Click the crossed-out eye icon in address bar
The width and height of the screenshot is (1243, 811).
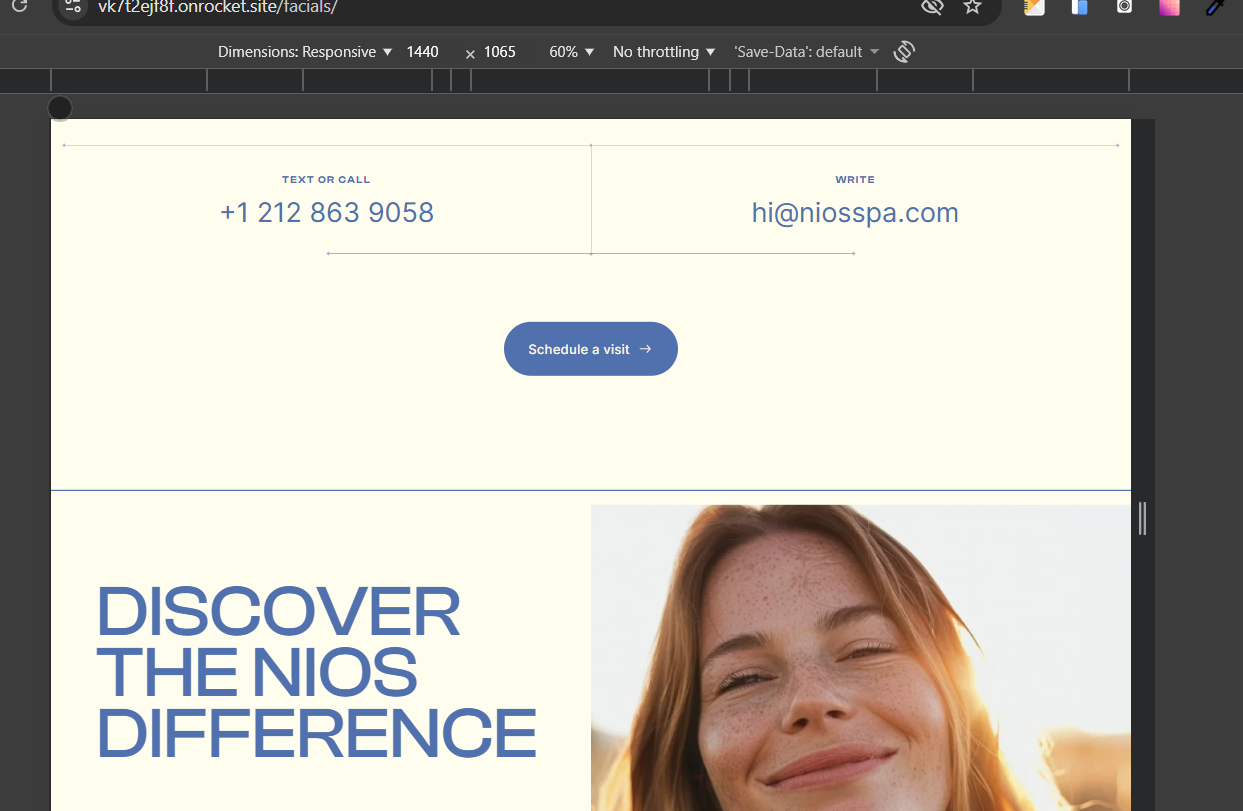coord(932,7)
